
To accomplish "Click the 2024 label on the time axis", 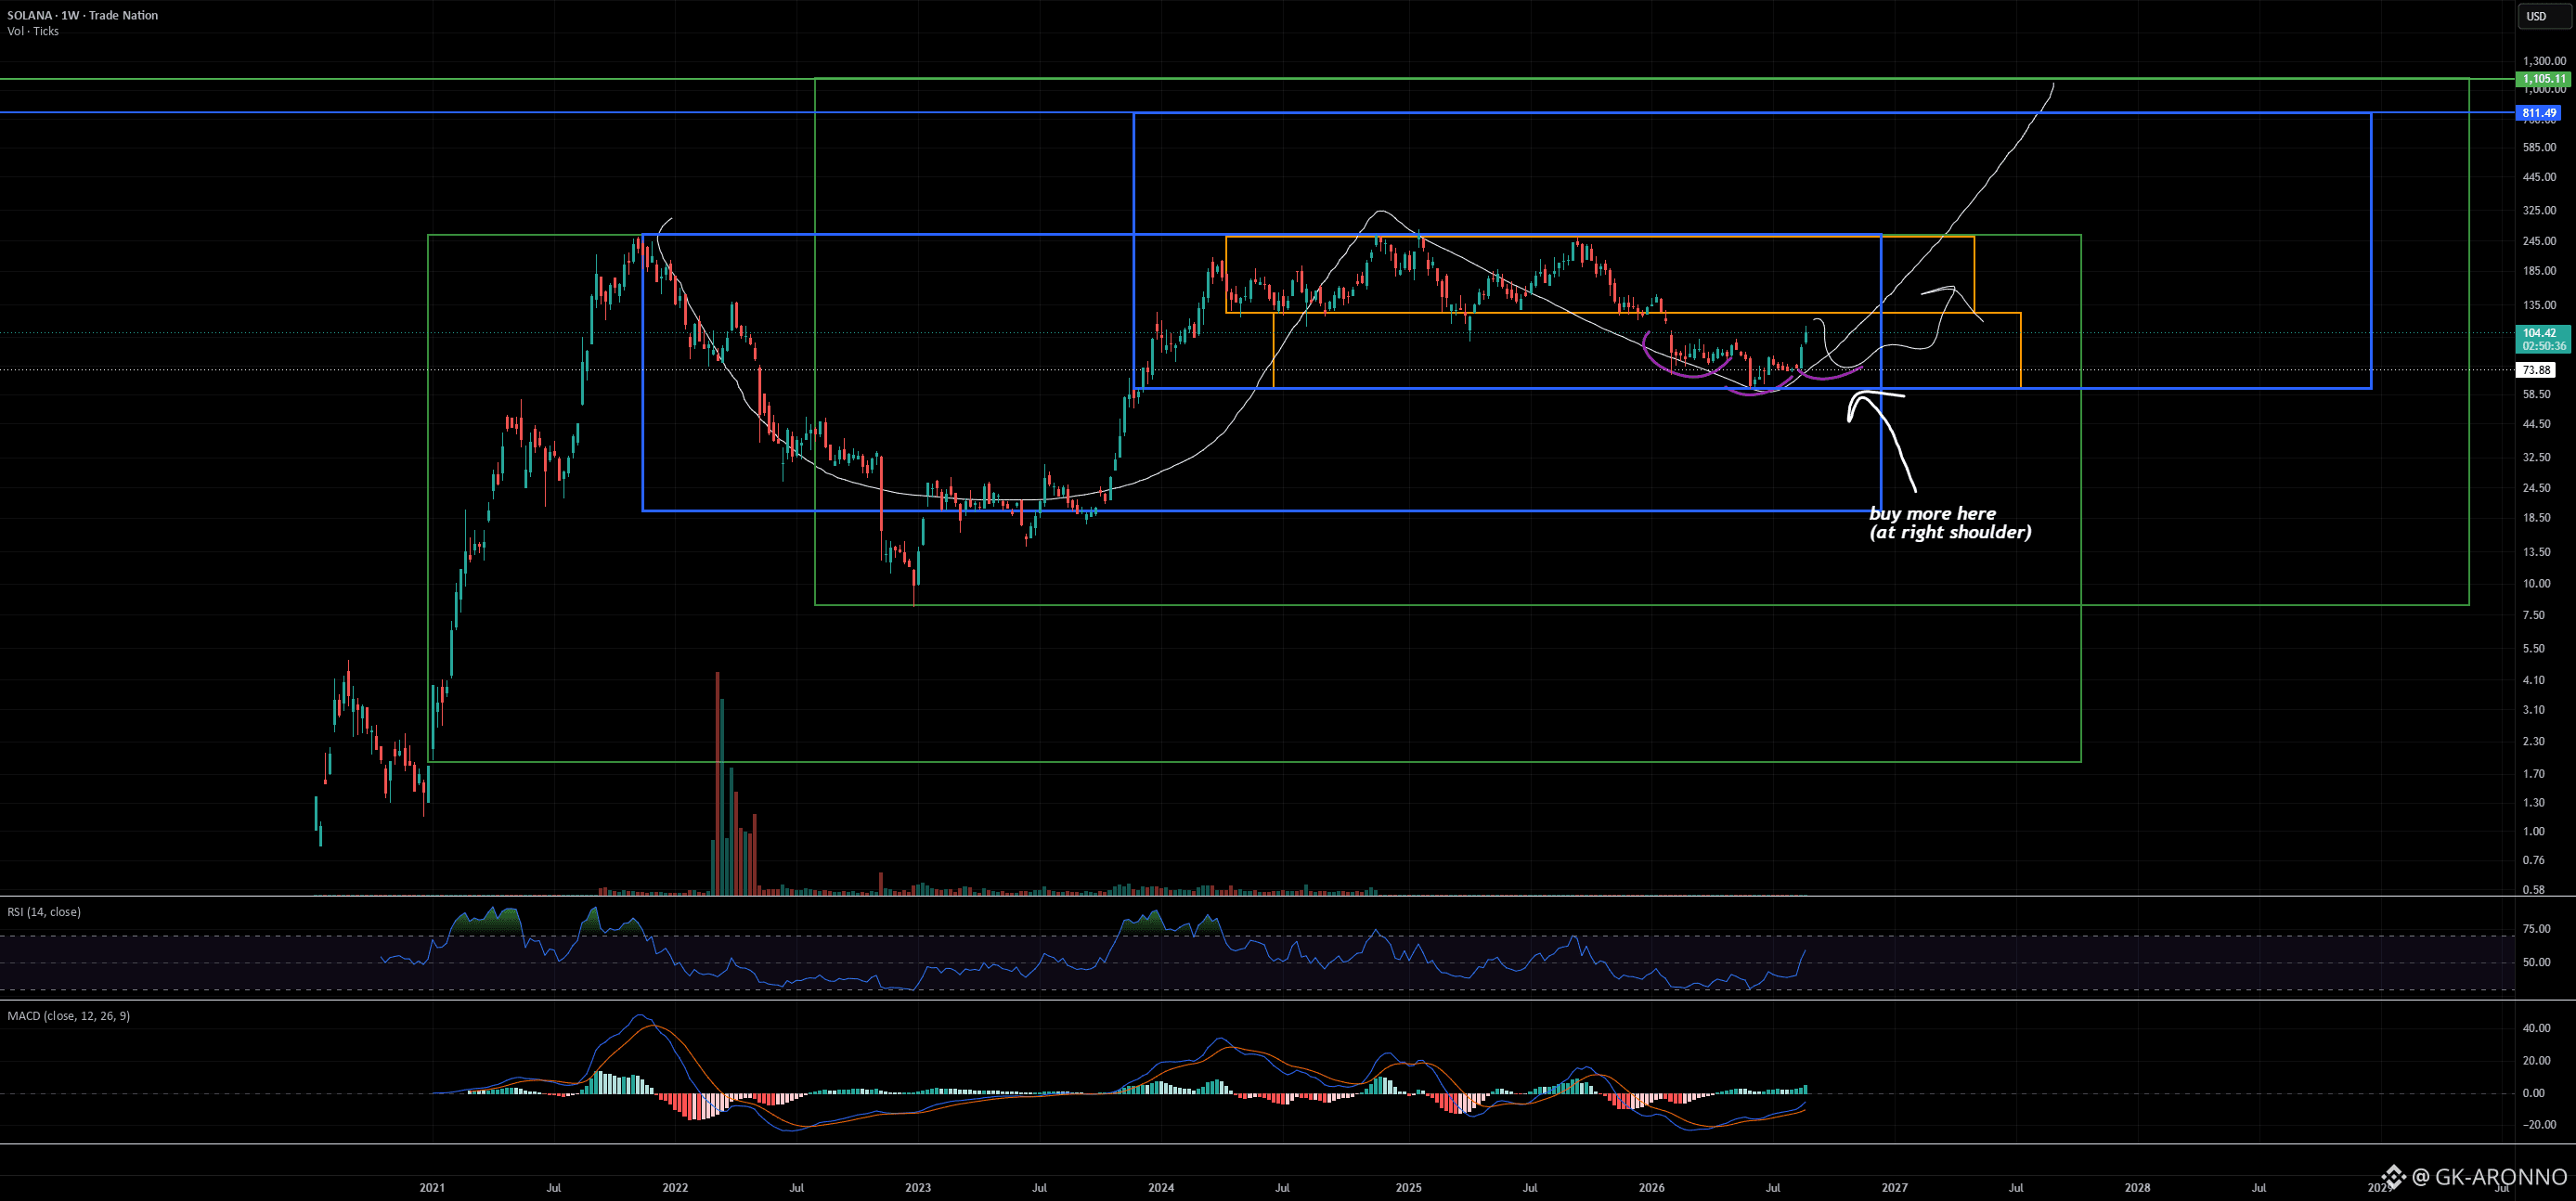I will [x=1161, y=1188].
